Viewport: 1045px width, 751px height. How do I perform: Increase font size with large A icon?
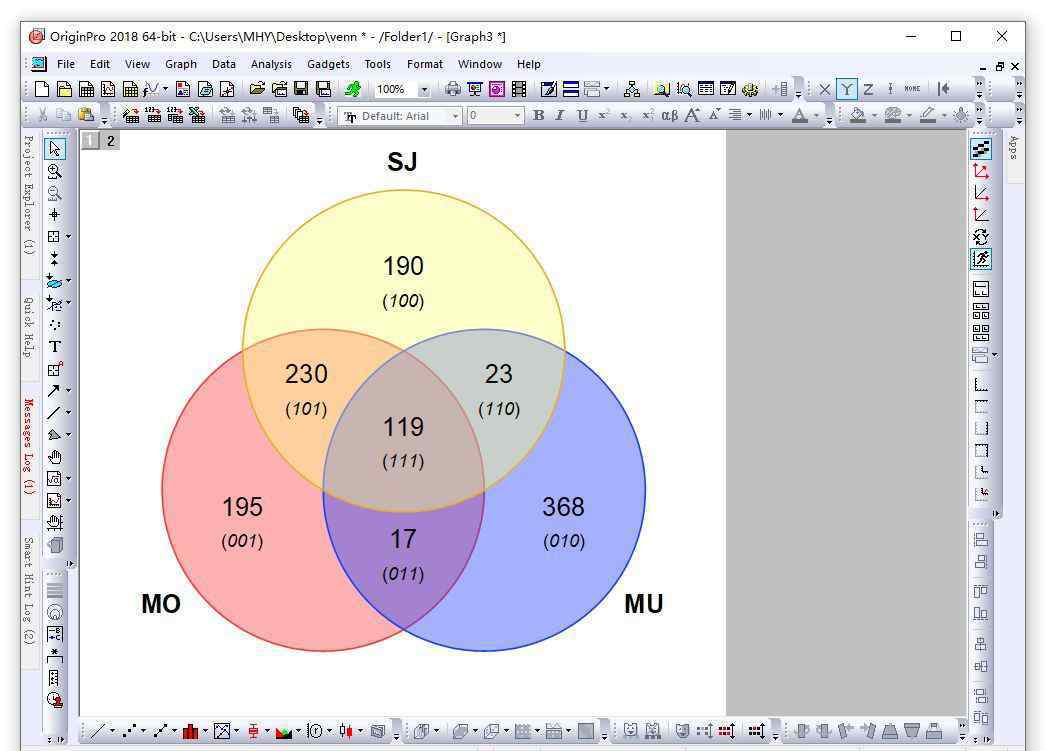tap(692, 115)
